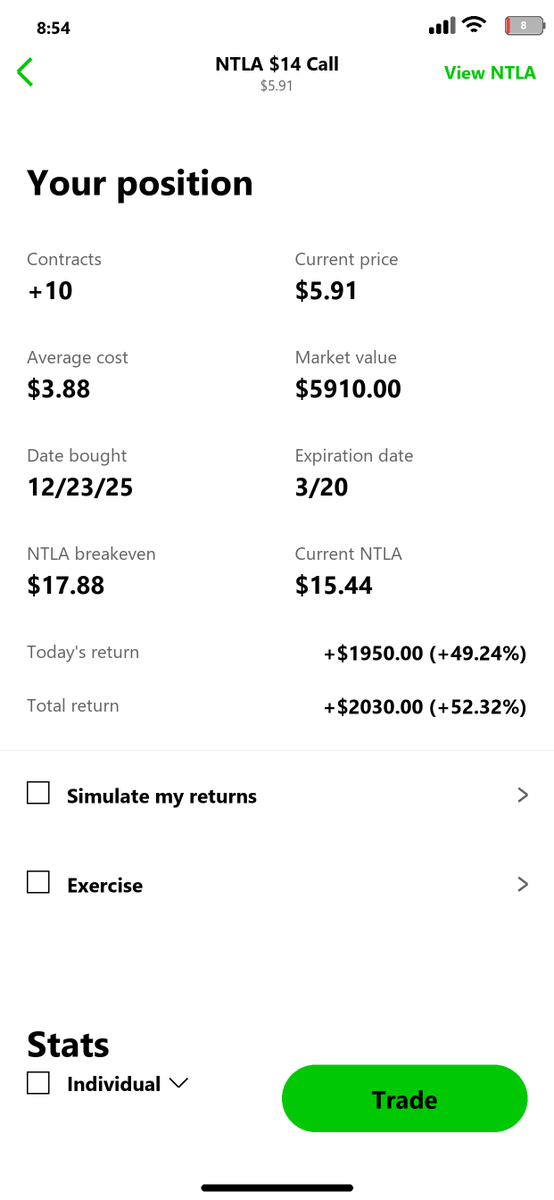Open the View NTLA link
This screenshot has height=1200, width=554.
click(490, 73)
